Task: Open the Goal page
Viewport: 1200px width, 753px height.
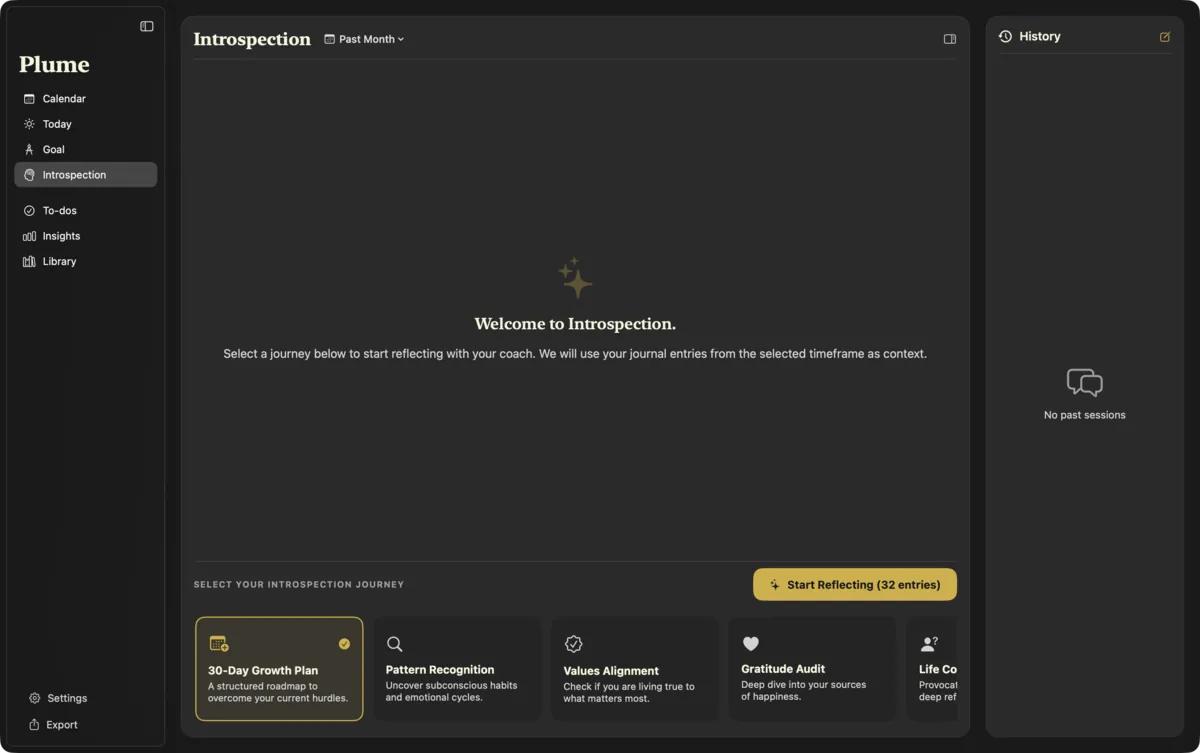Action: [x=86, y=149]
